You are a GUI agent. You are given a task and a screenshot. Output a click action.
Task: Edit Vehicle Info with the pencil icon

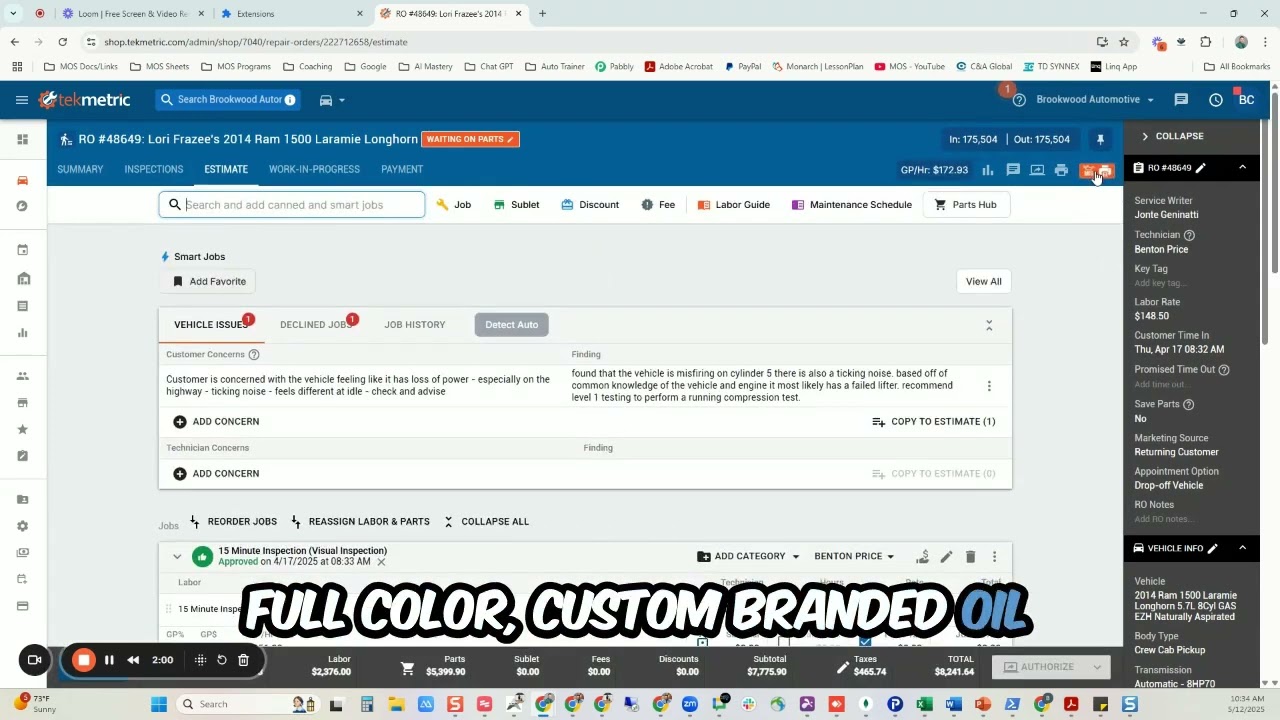click(1213, 549)
